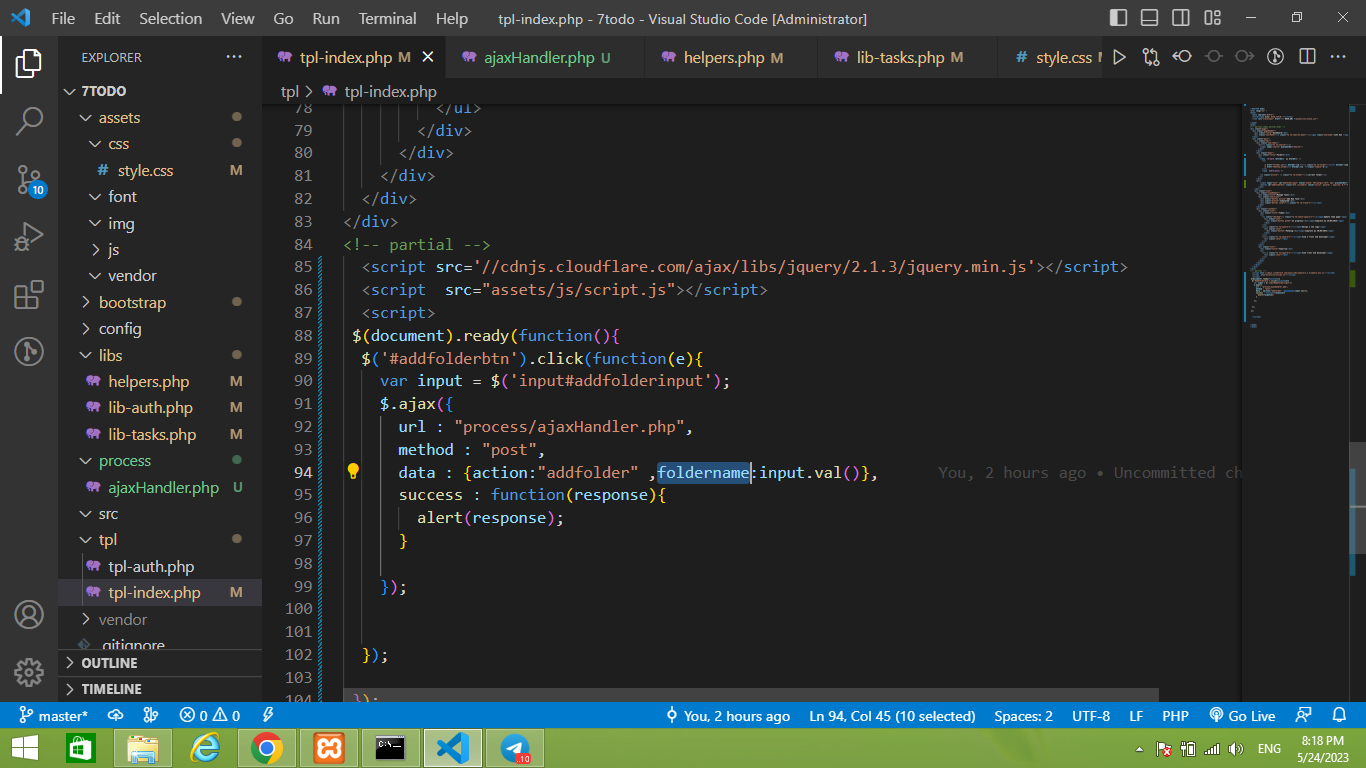
Task: Click the Go Live button
Action: (x=1241, y=715)
